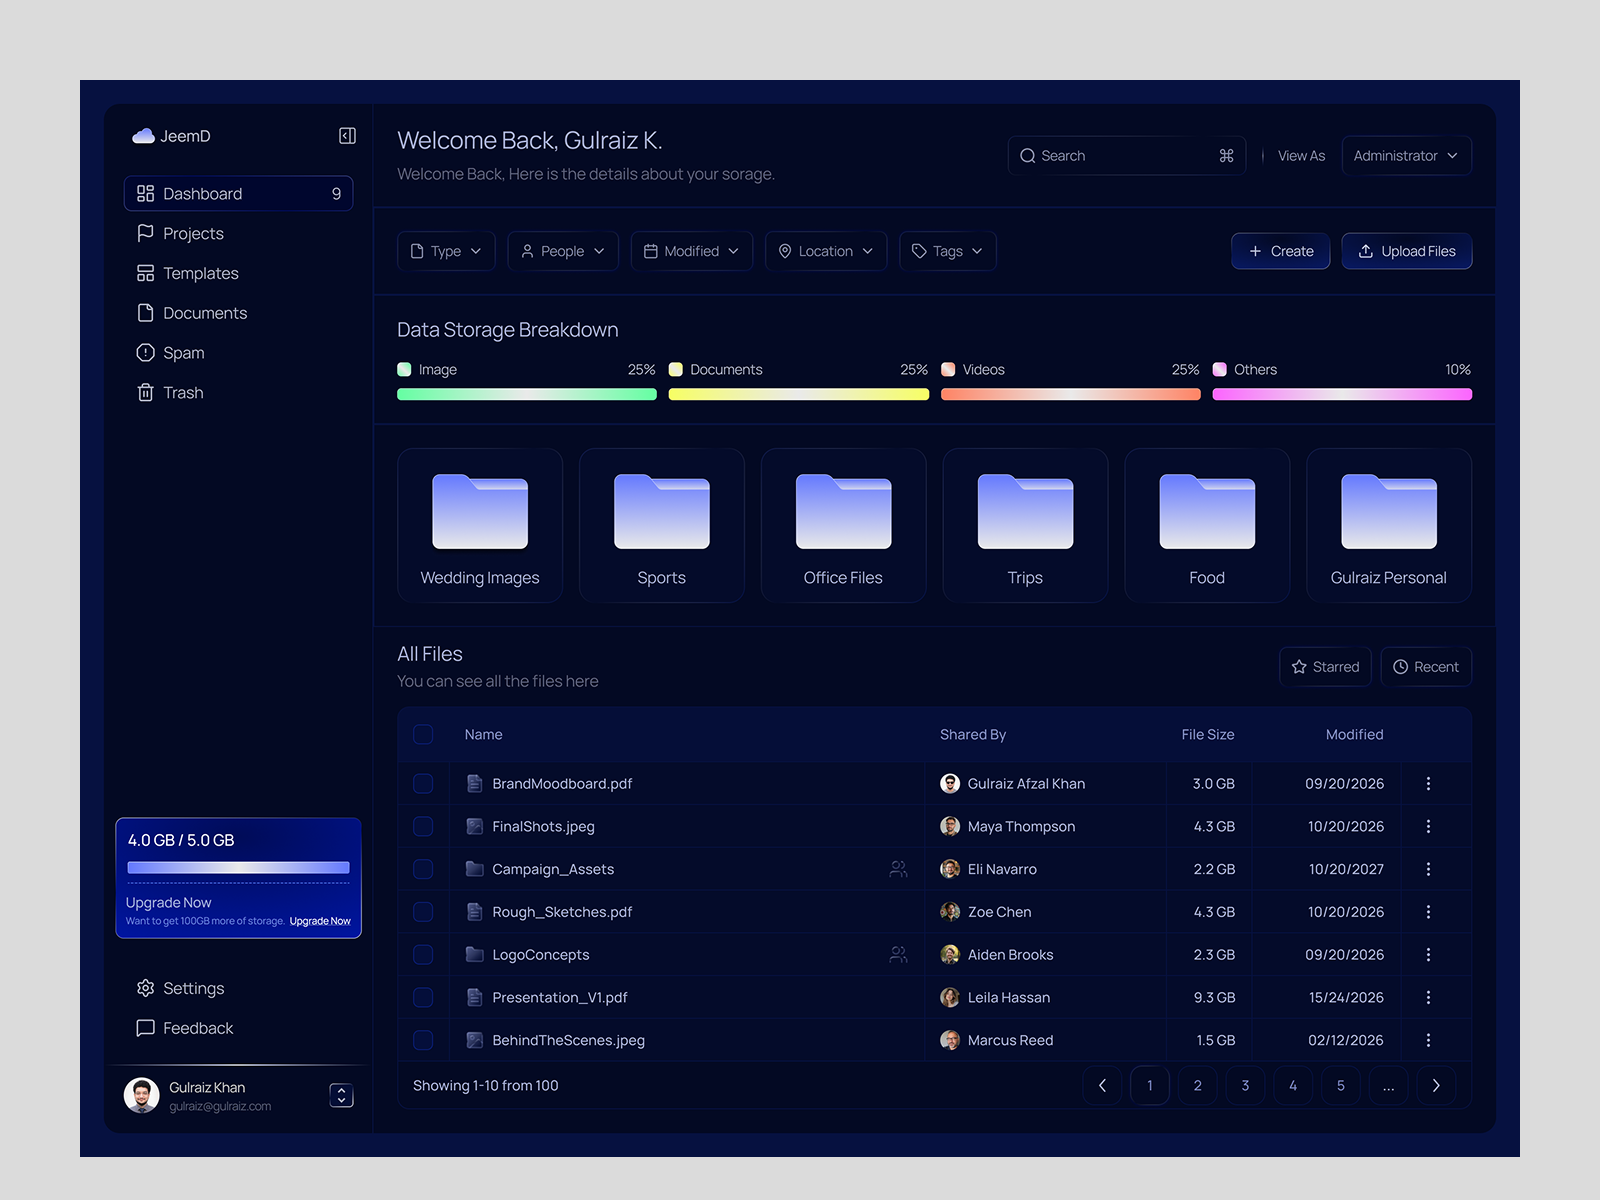Click the Upgrade Now link for more storage

point(320,921)
